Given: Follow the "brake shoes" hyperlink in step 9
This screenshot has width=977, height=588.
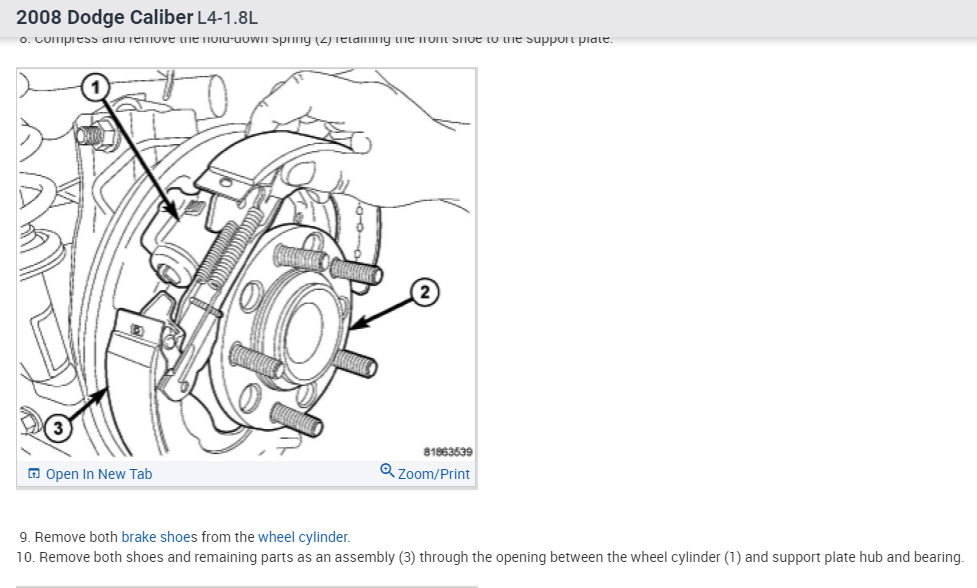Looking at the screenshot, I should pos(159,537).
